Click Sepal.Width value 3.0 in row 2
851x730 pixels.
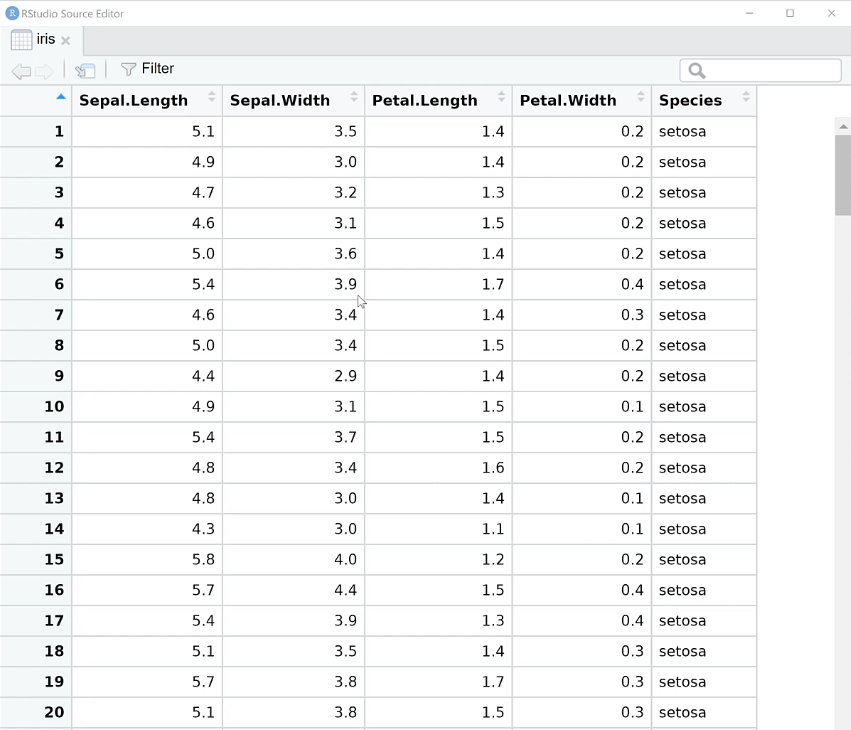coord(345,162)
